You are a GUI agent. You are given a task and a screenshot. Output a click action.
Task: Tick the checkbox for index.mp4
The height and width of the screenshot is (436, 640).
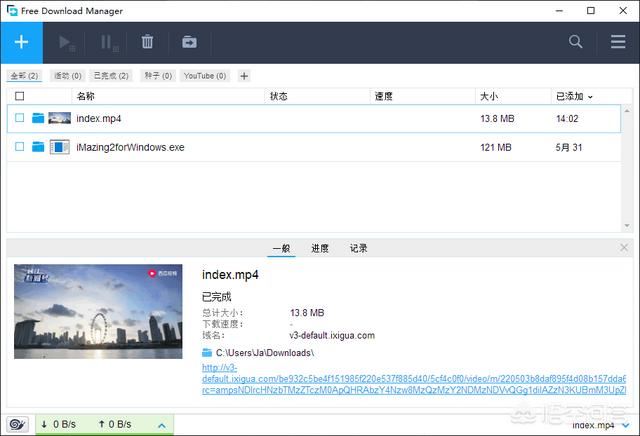point(19,118)
